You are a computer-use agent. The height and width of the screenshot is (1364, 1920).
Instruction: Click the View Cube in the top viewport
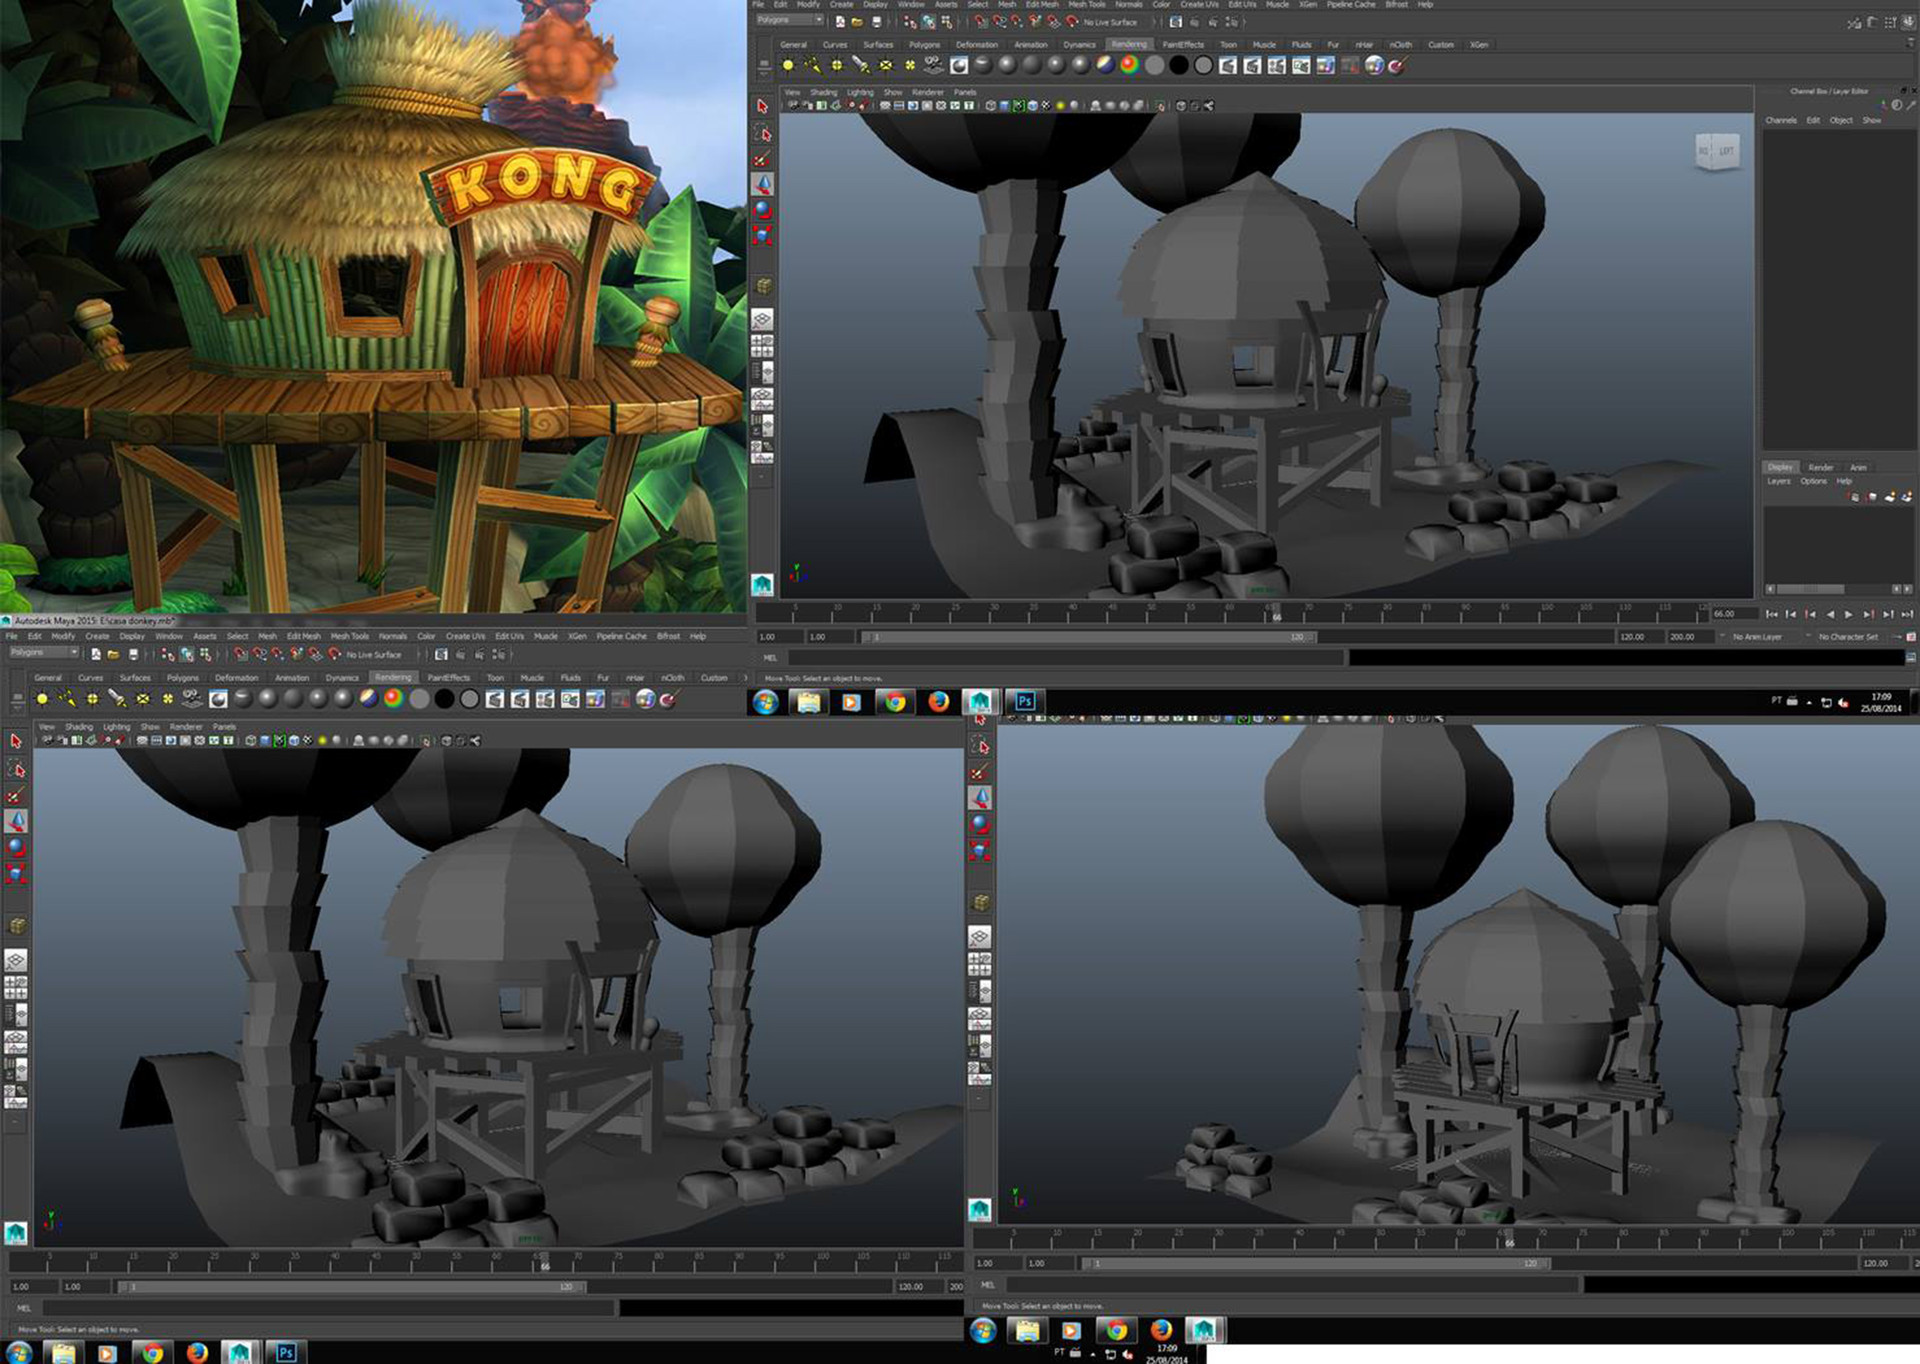tap(1716, 151)
